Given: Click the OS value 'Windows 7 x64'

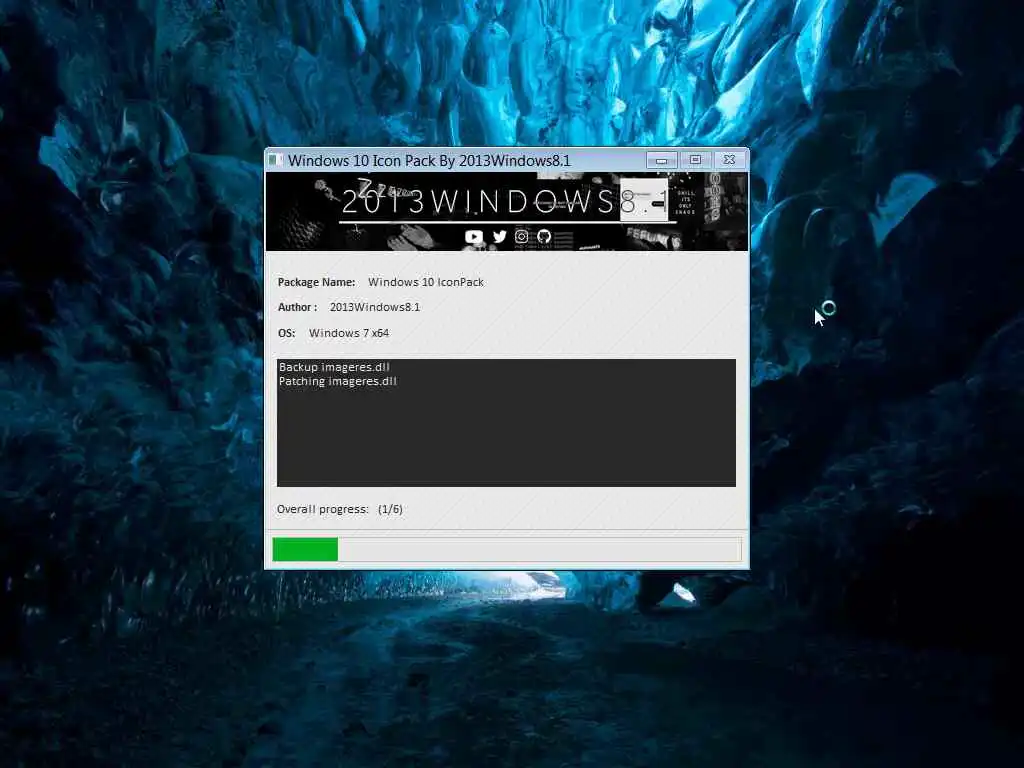Looking at the screenshot, I should point(349,333).
